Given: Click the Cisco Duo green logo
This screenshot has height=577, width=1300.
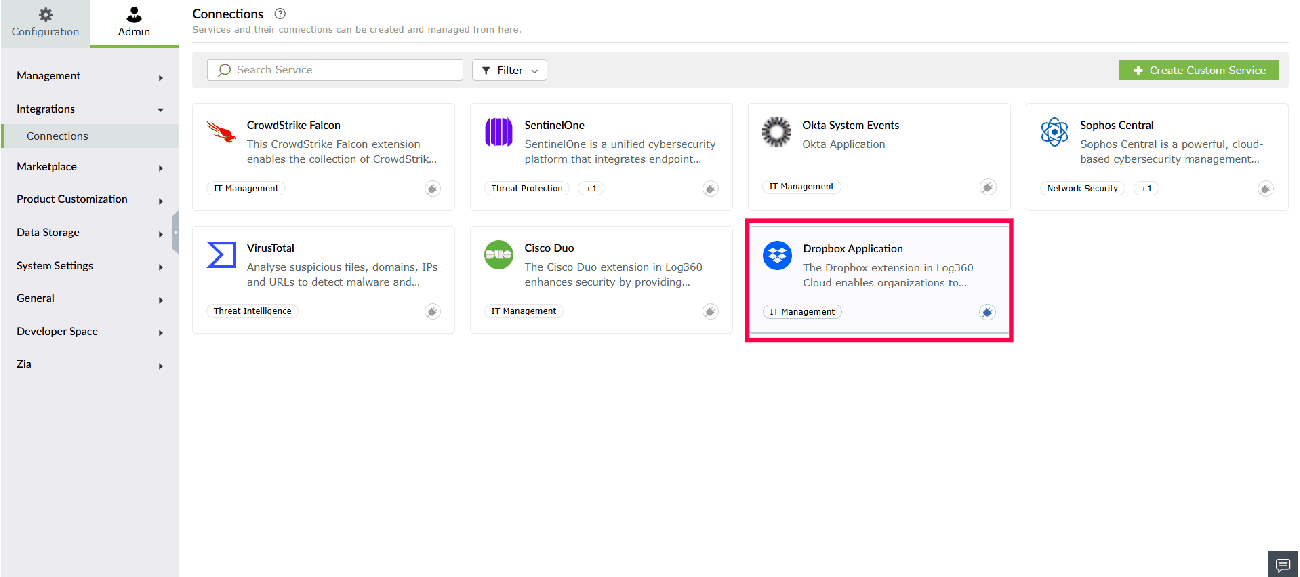Looking at the screenshot, I should [x=498, y=255].
